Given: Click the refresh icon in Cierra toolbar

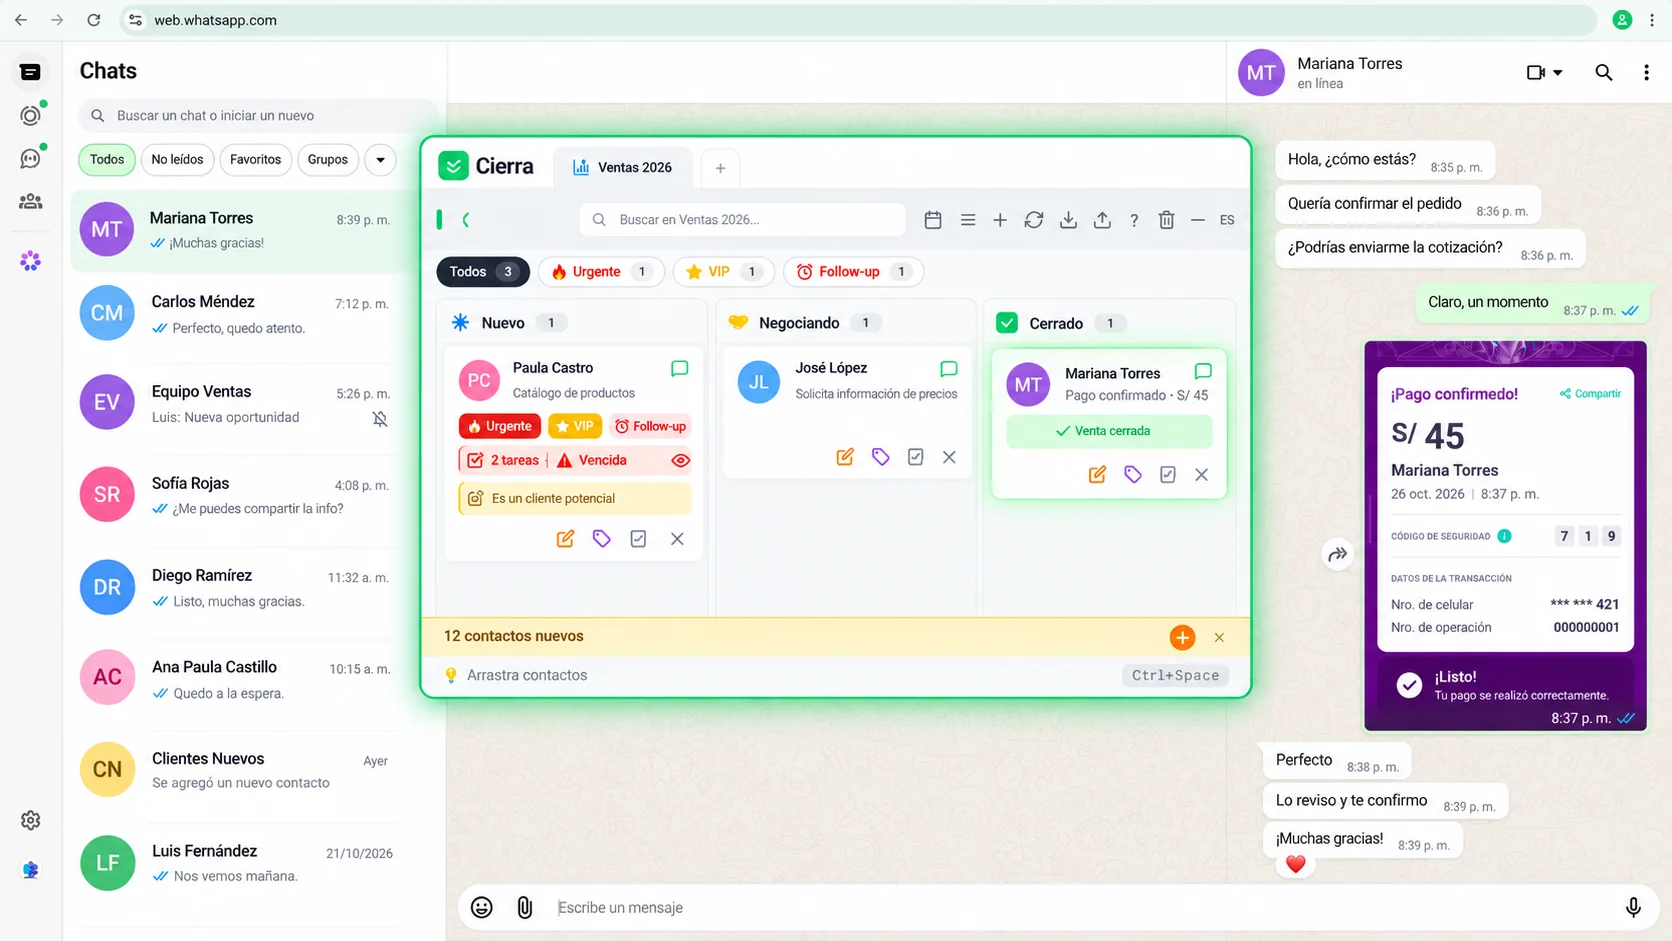Looking at the screenshot, I should [1034, 220].
